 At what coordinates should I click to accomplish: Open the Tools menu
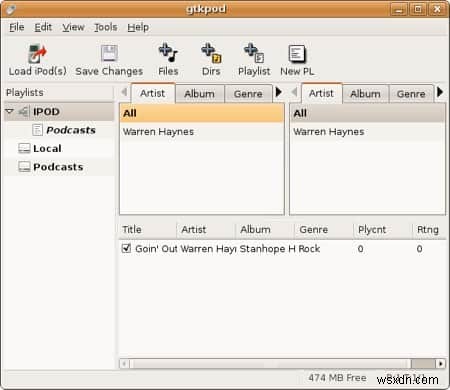pyautogui.click(x=106, y=27)
